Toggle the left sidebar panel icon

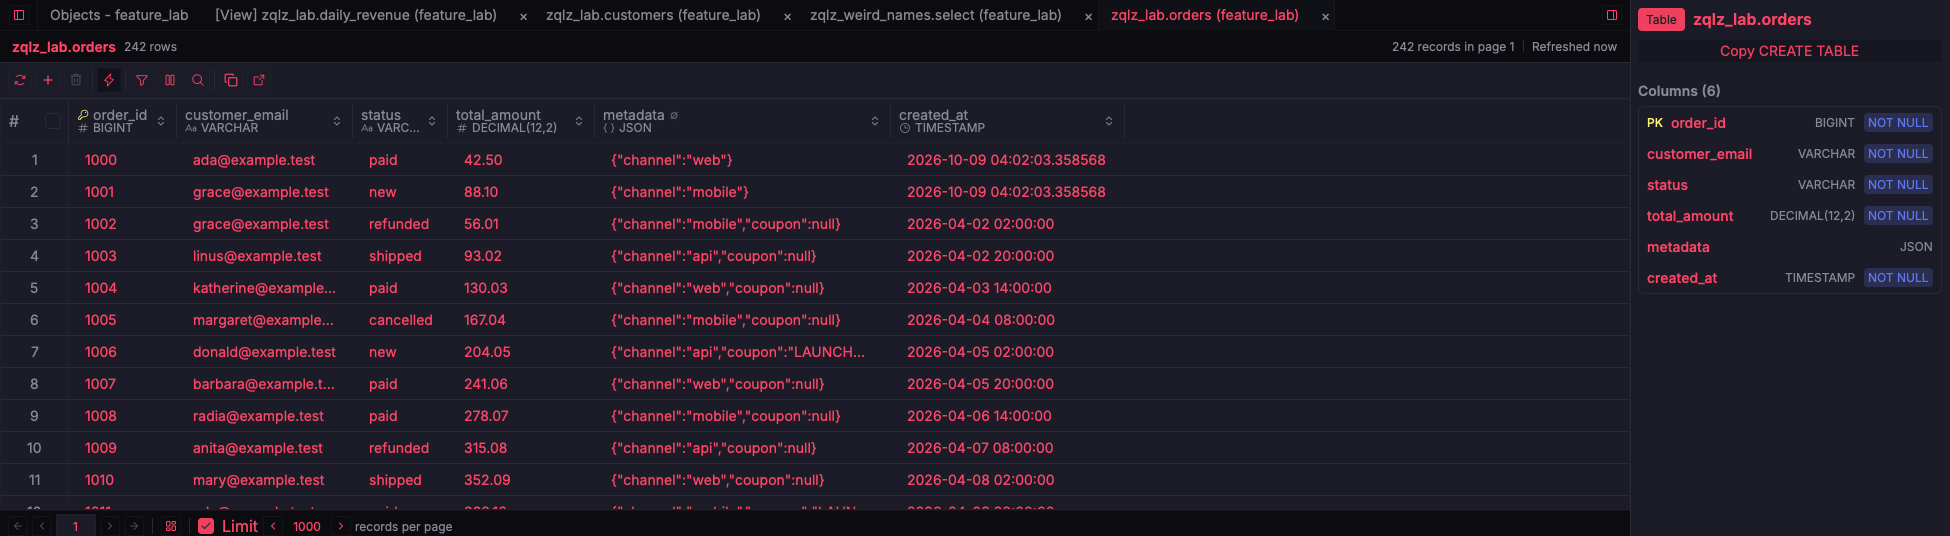click(x=18, y=15)
